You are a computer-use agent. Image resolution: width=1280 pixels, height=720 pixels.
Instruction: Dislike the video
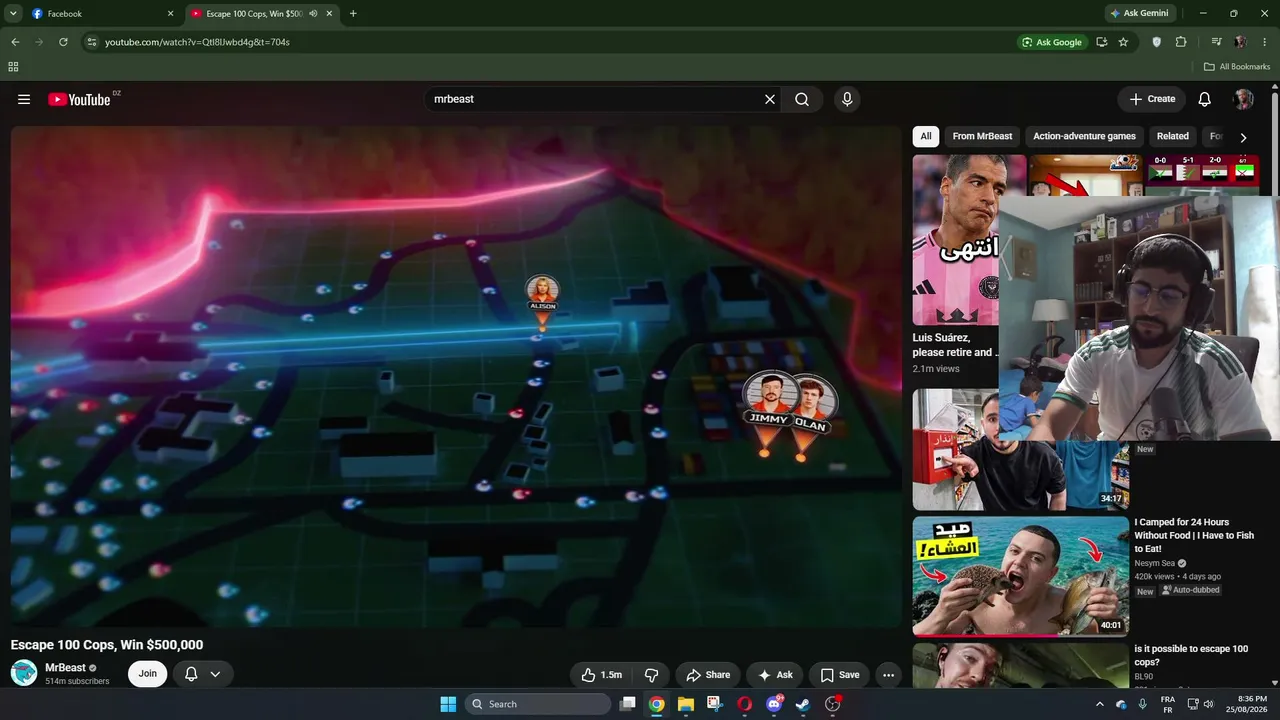[x=651, y=675]
